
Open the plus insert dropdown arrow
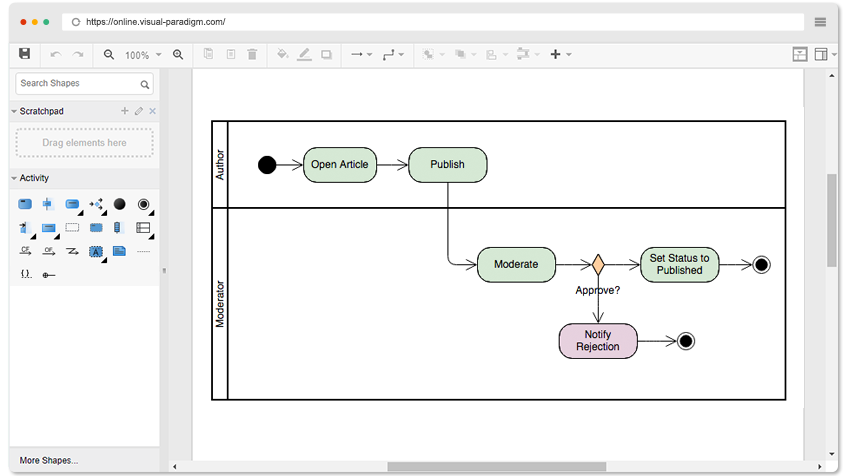pos(569,55)
